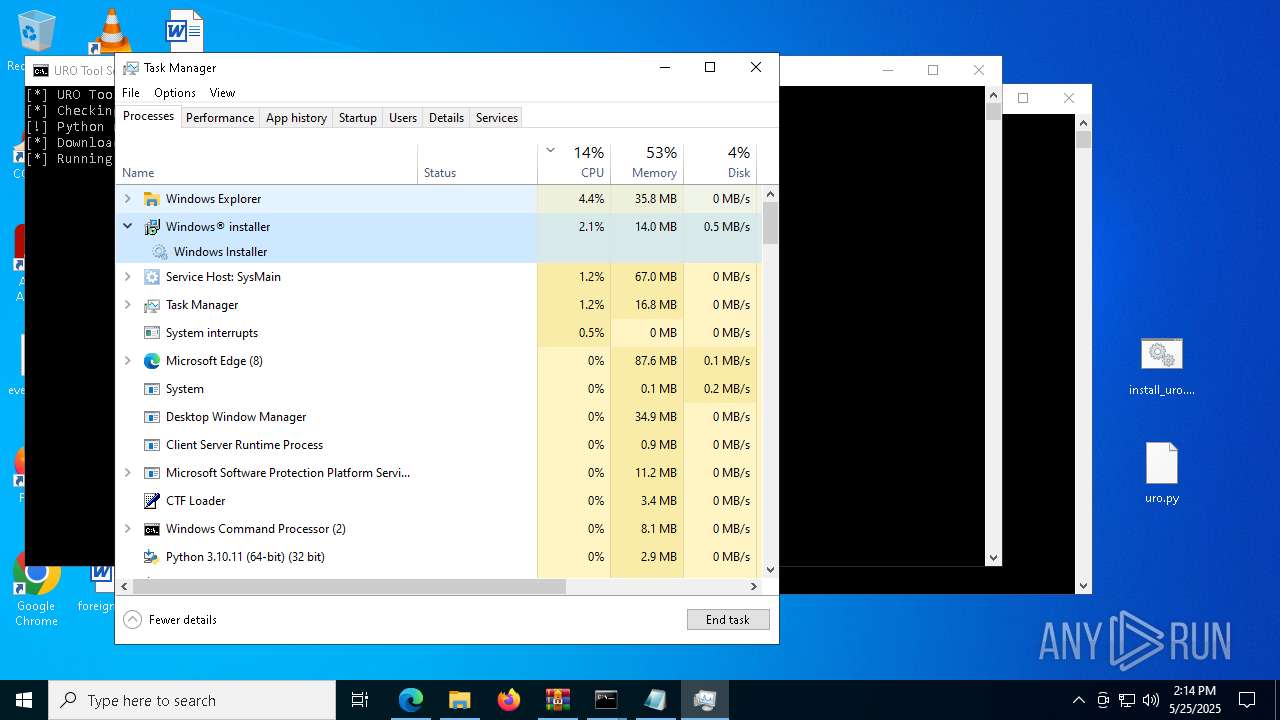Viewport: 1280px width, 720px height.
Task: Open the install_uro desktop file
Action: [x=1161, y=366]
